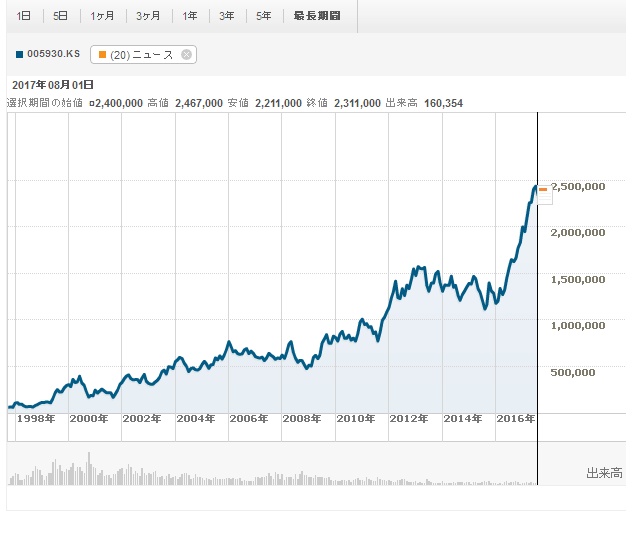Choose the 5年 chart period

263,16
